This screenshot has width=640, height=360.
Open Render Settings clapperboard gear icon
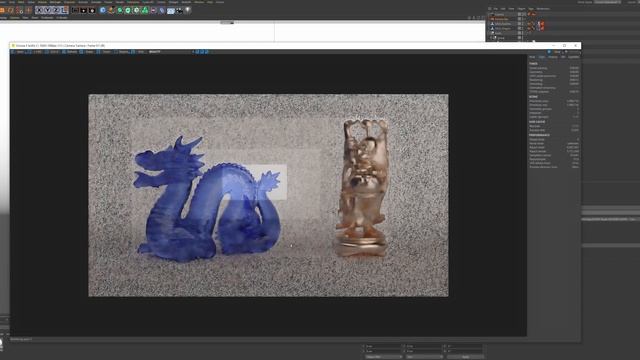pyautogui.click(x=92, y=10)
